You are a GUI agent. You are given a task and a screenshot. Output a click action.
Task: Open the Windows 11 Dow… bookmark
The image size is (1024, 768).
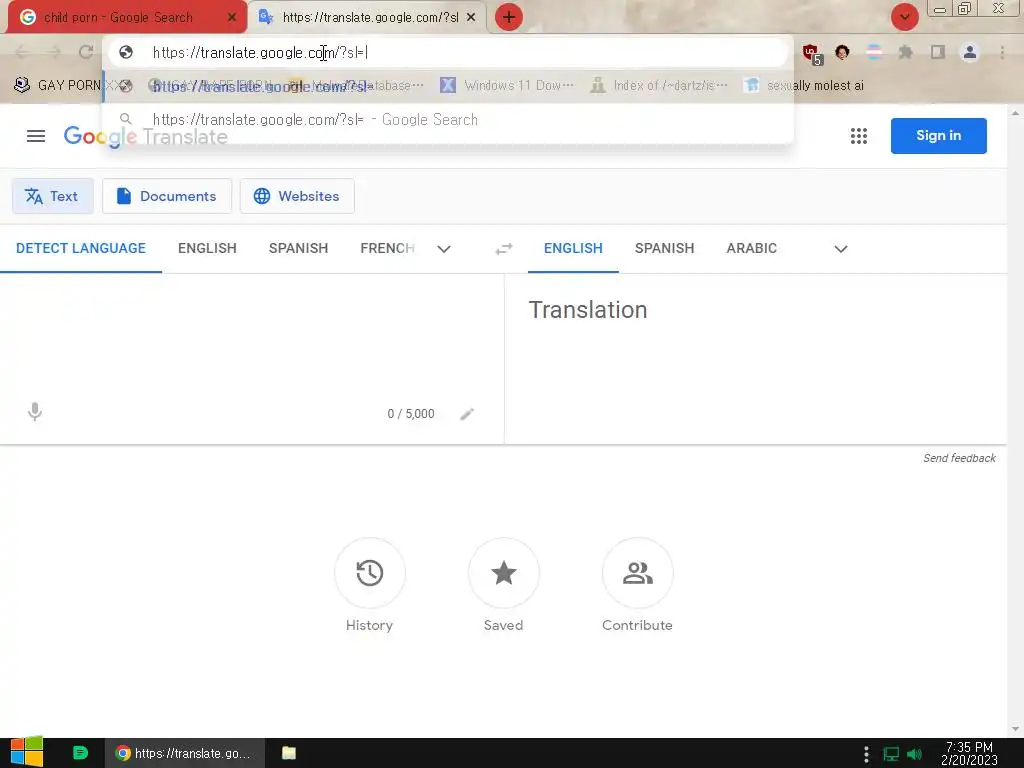[507, 85]
